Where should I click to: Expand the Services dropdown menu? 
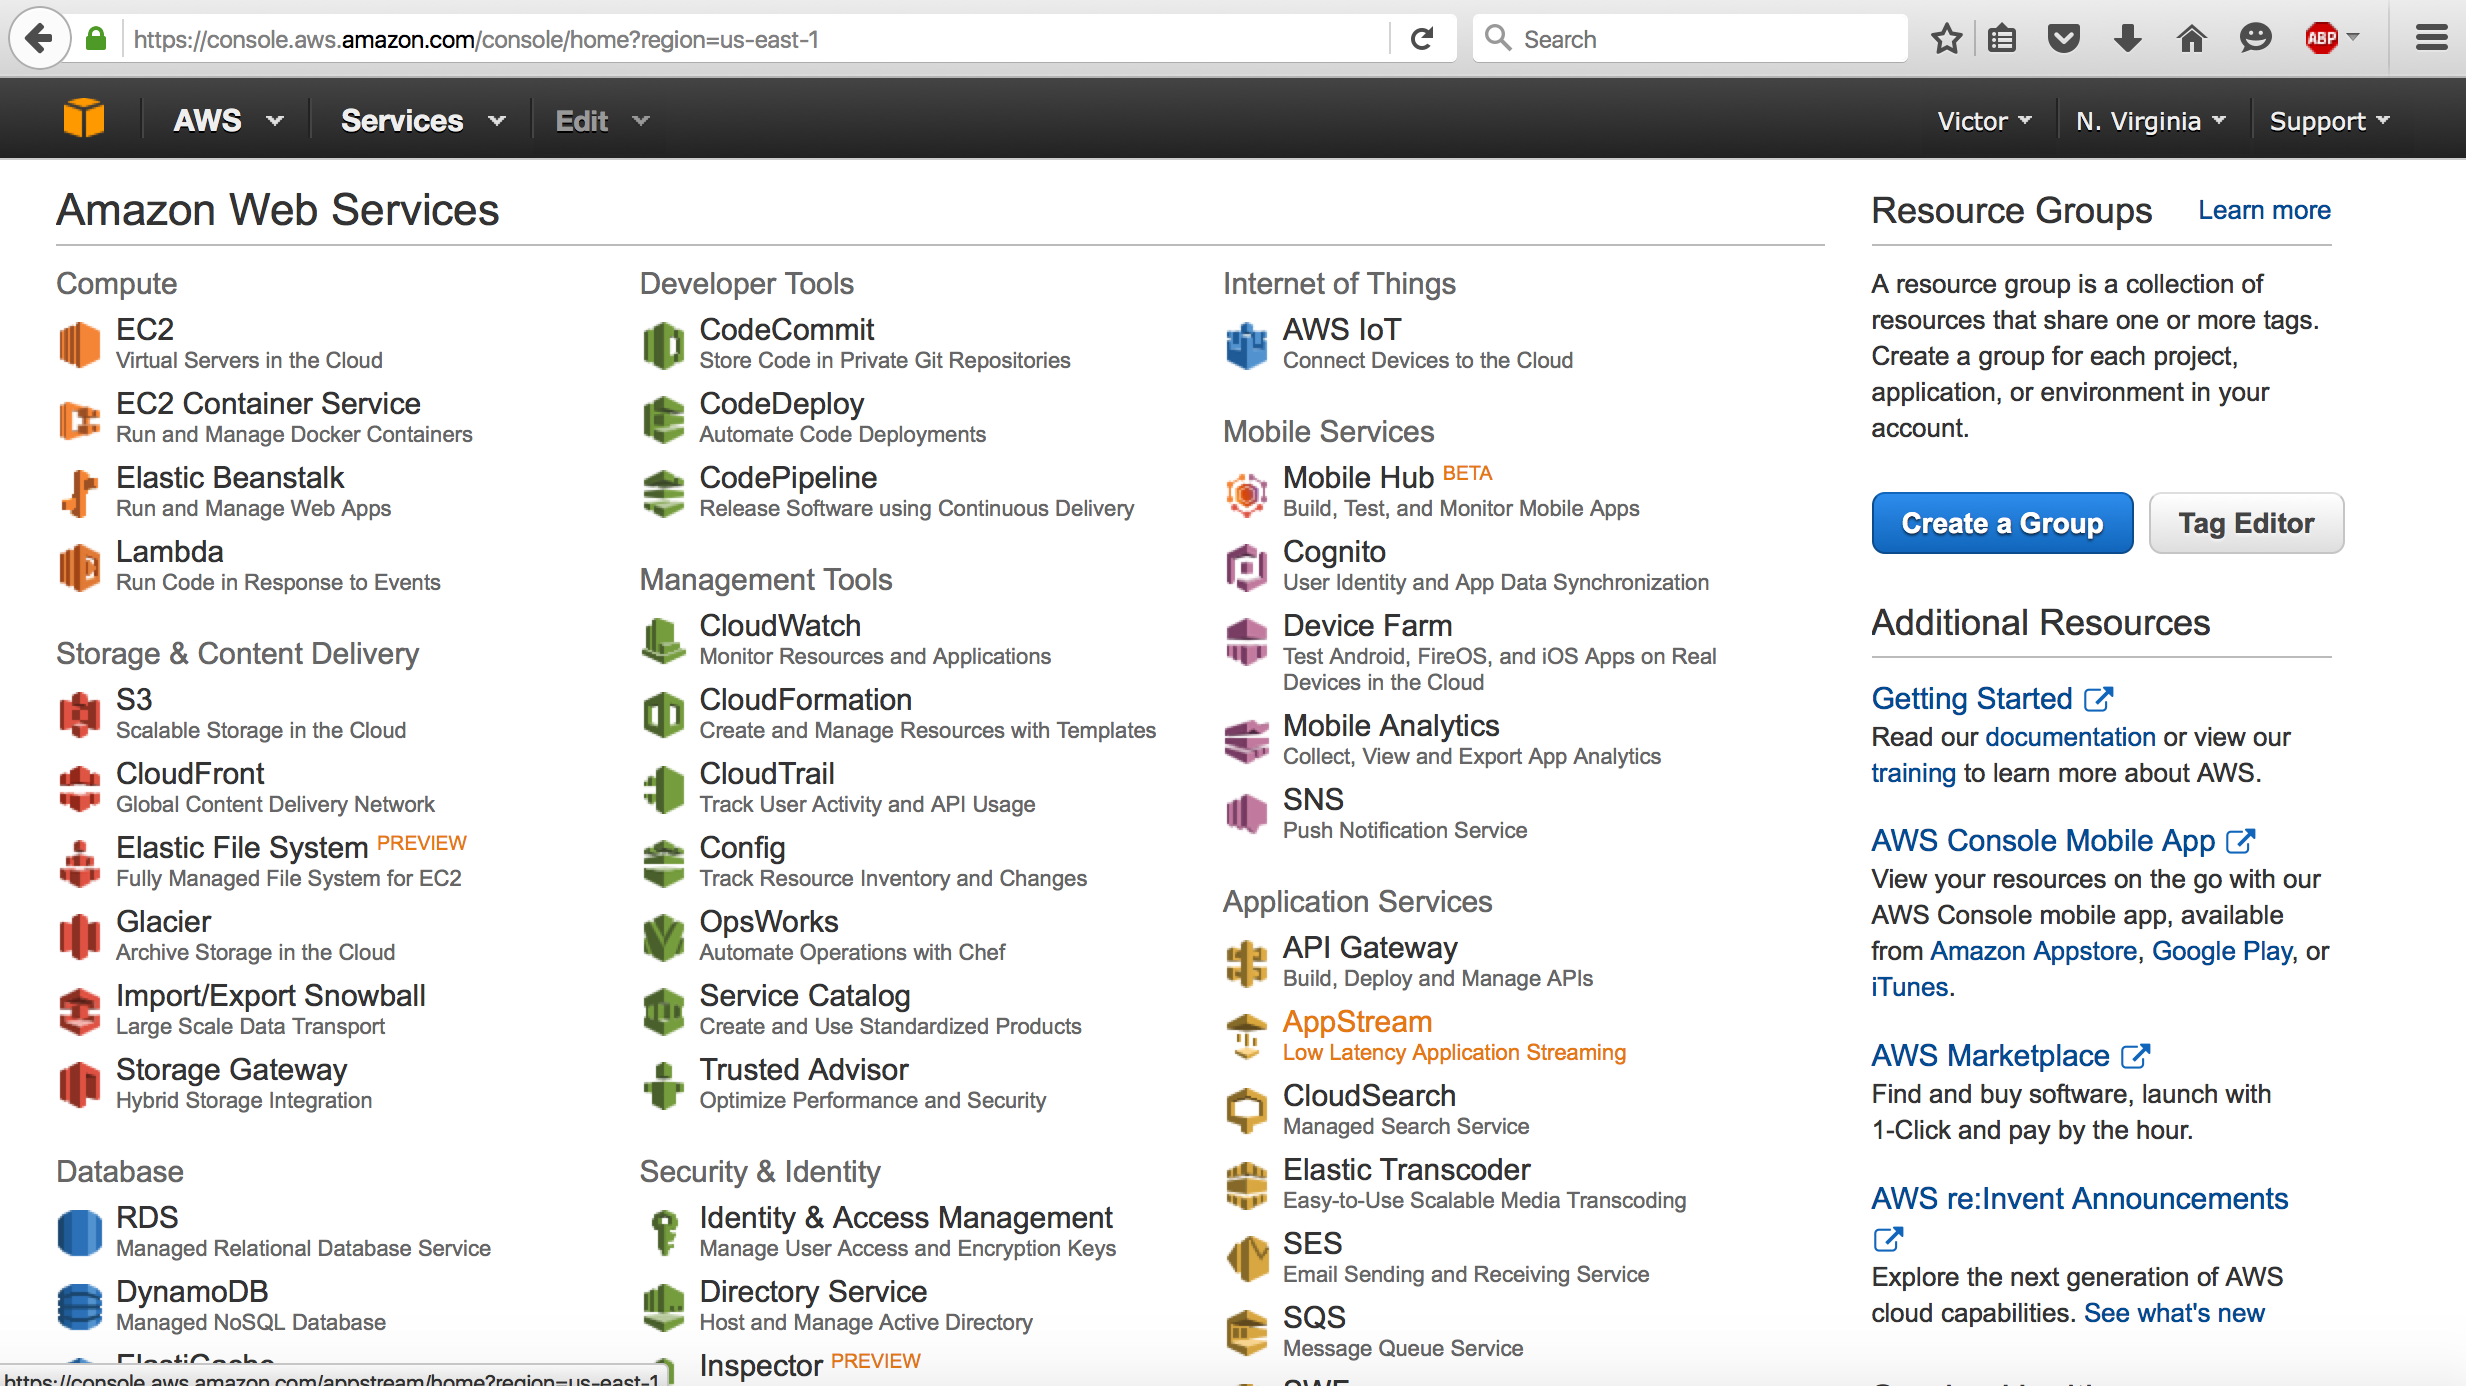[x=422, y=121]
